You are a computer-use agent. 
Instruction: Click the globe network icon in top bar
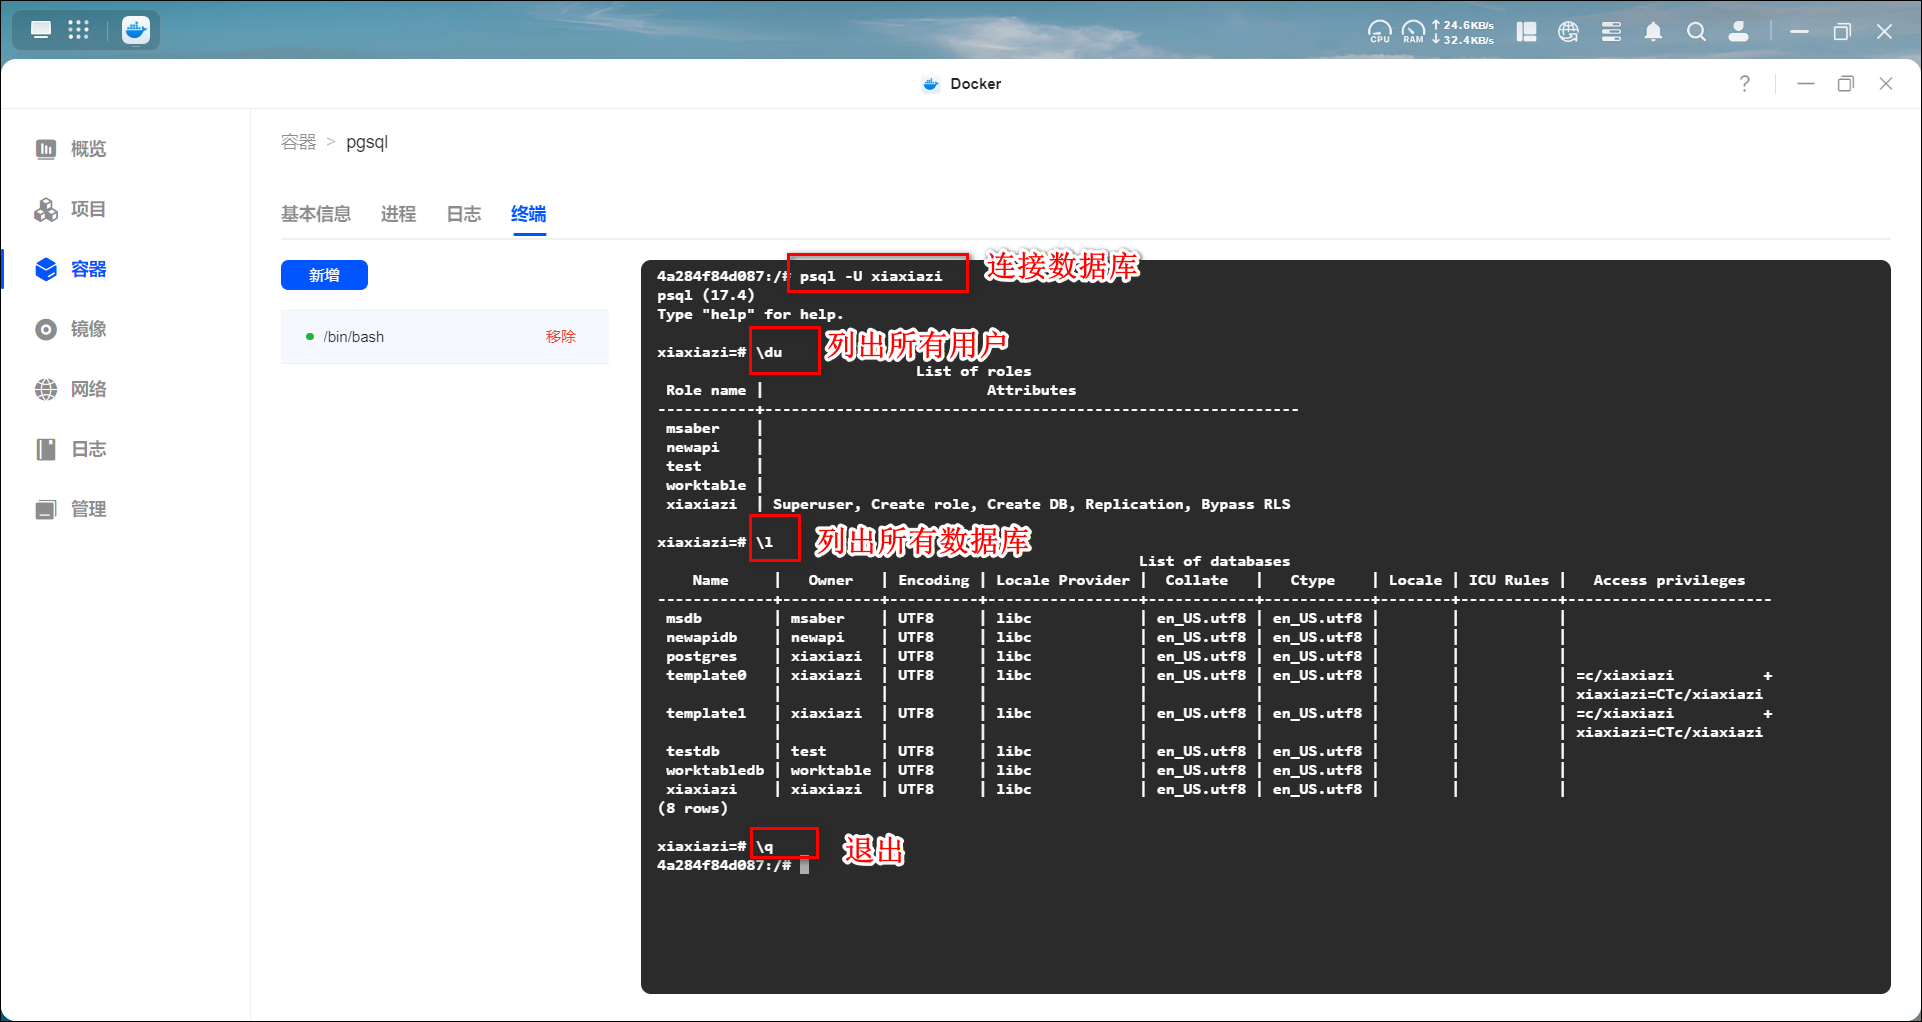coord(1568,32)
